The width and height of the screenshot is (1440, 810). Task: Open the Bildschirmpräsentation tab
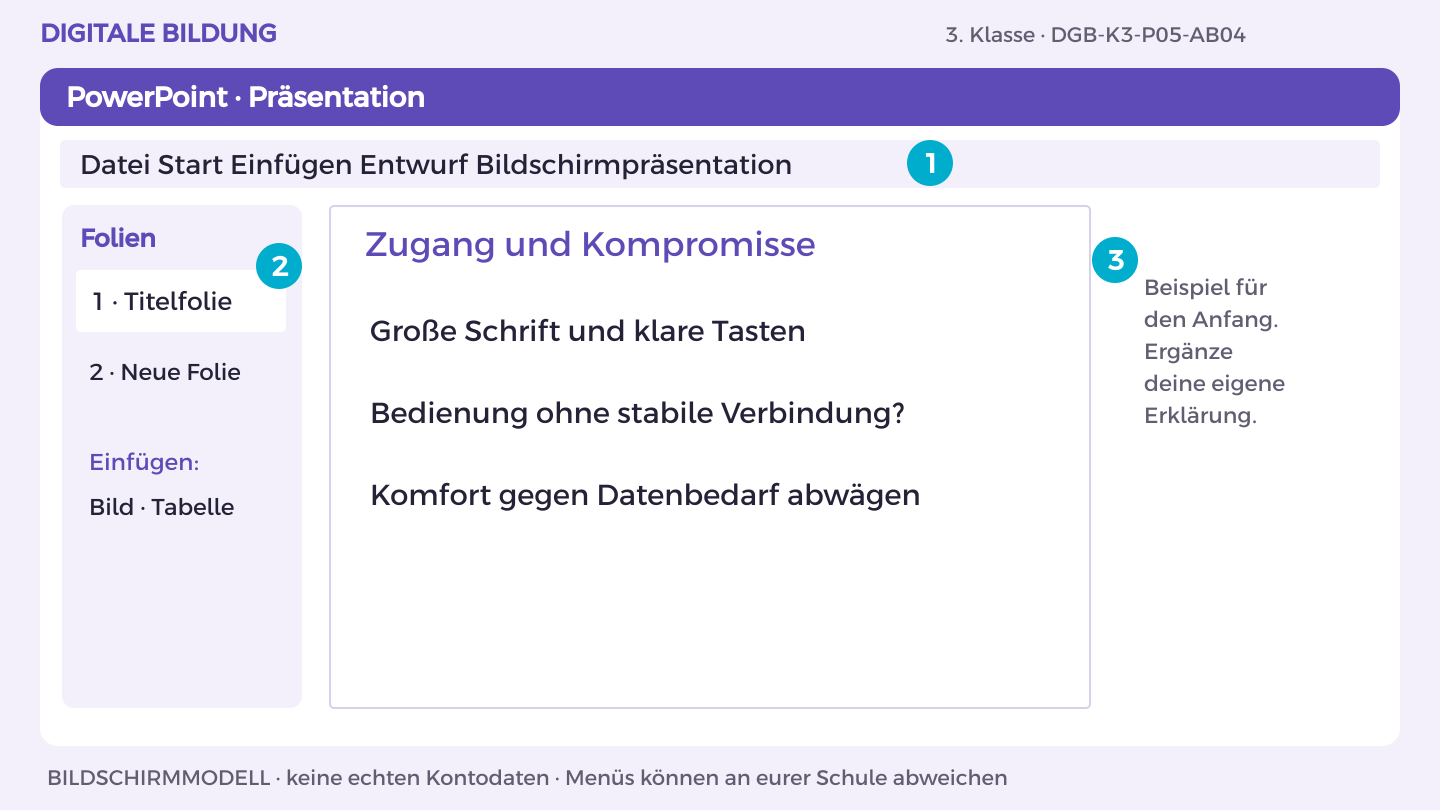[x=634, y=165]
